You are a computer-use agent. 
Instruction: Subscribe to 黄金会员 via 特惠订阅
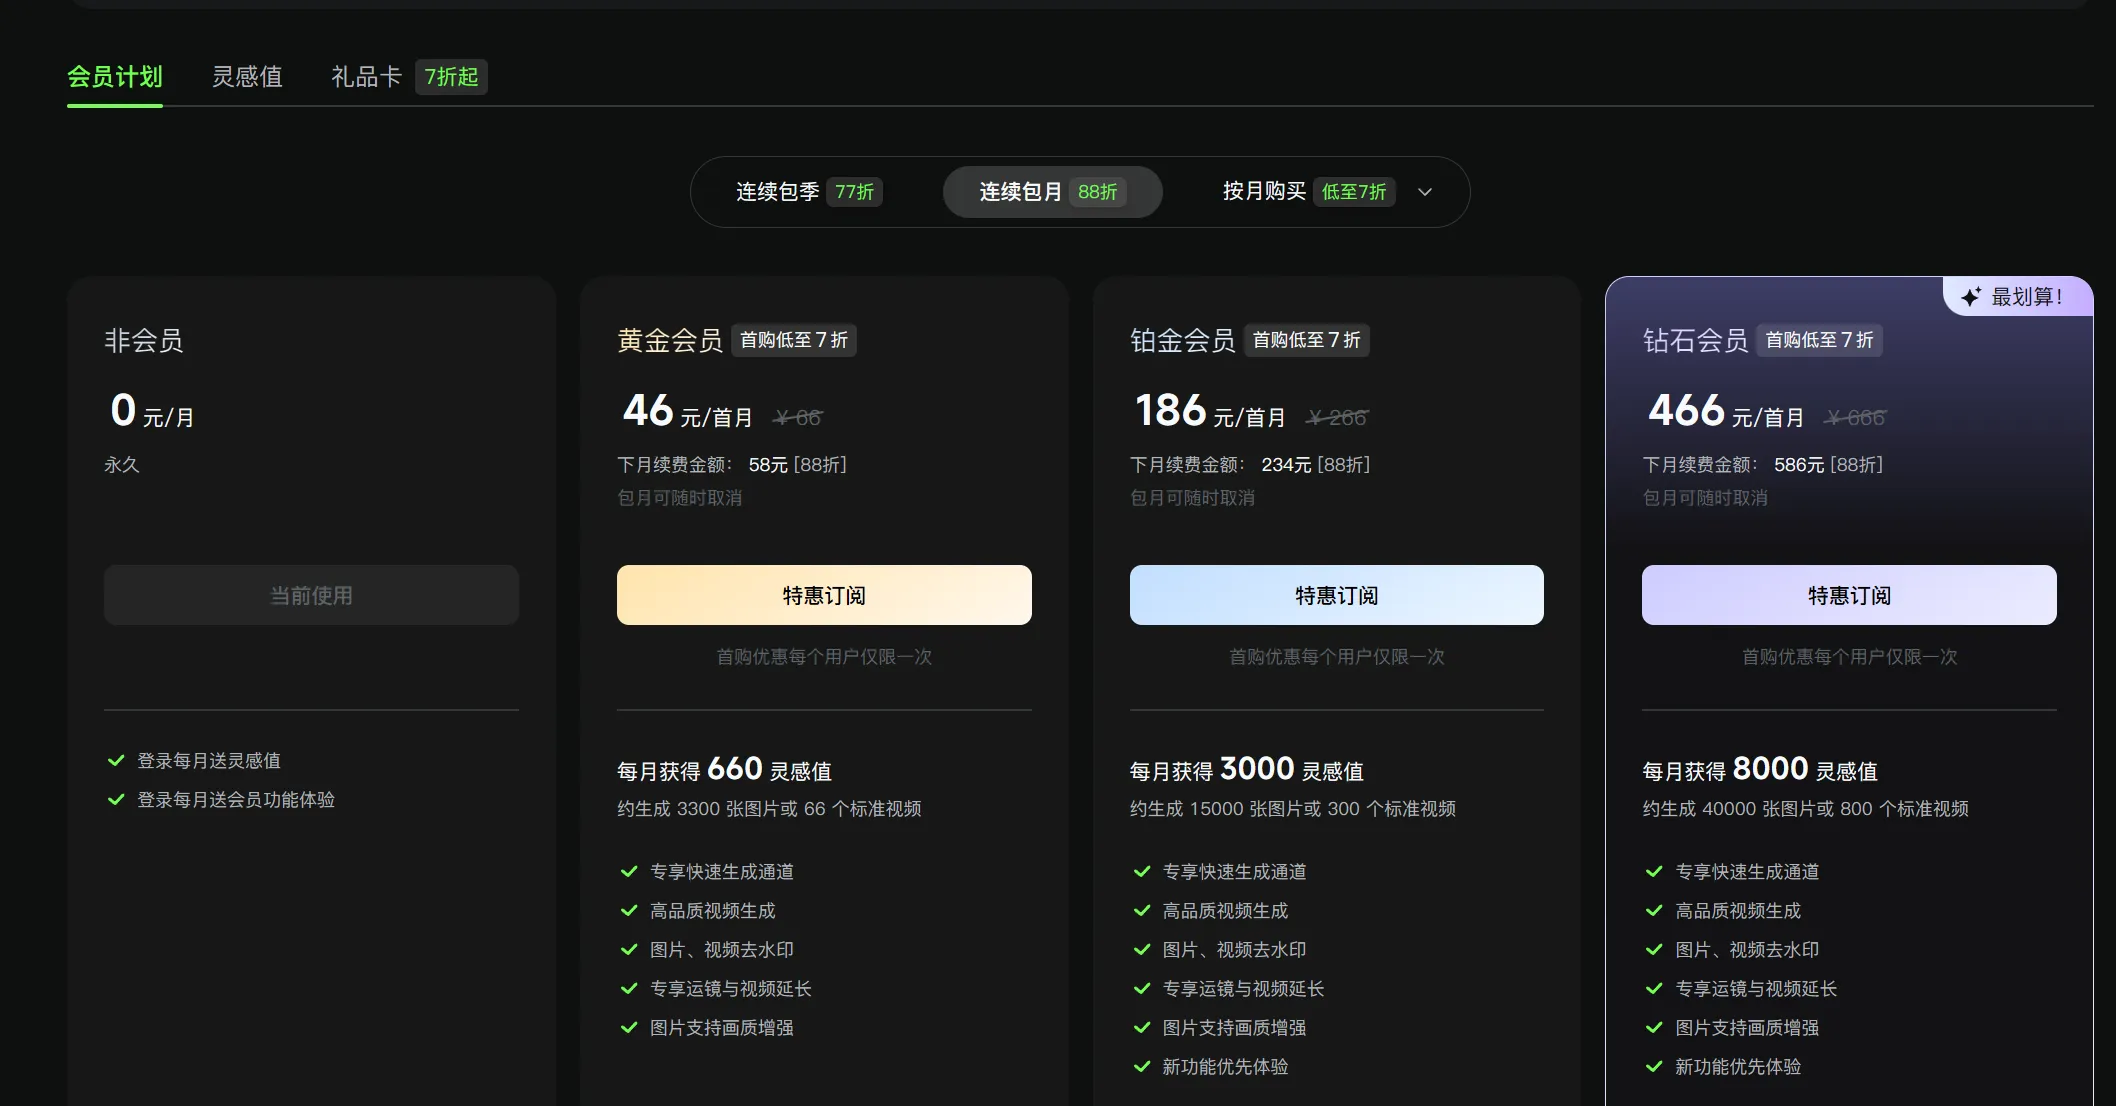(824, 595)
